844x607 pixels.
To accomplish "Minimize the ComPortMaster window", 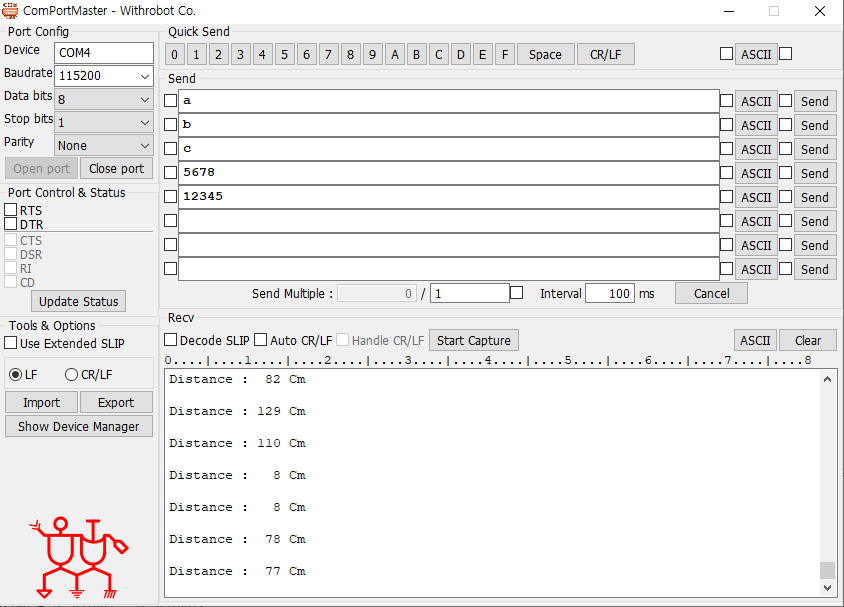I will click(x=729, y=11).
